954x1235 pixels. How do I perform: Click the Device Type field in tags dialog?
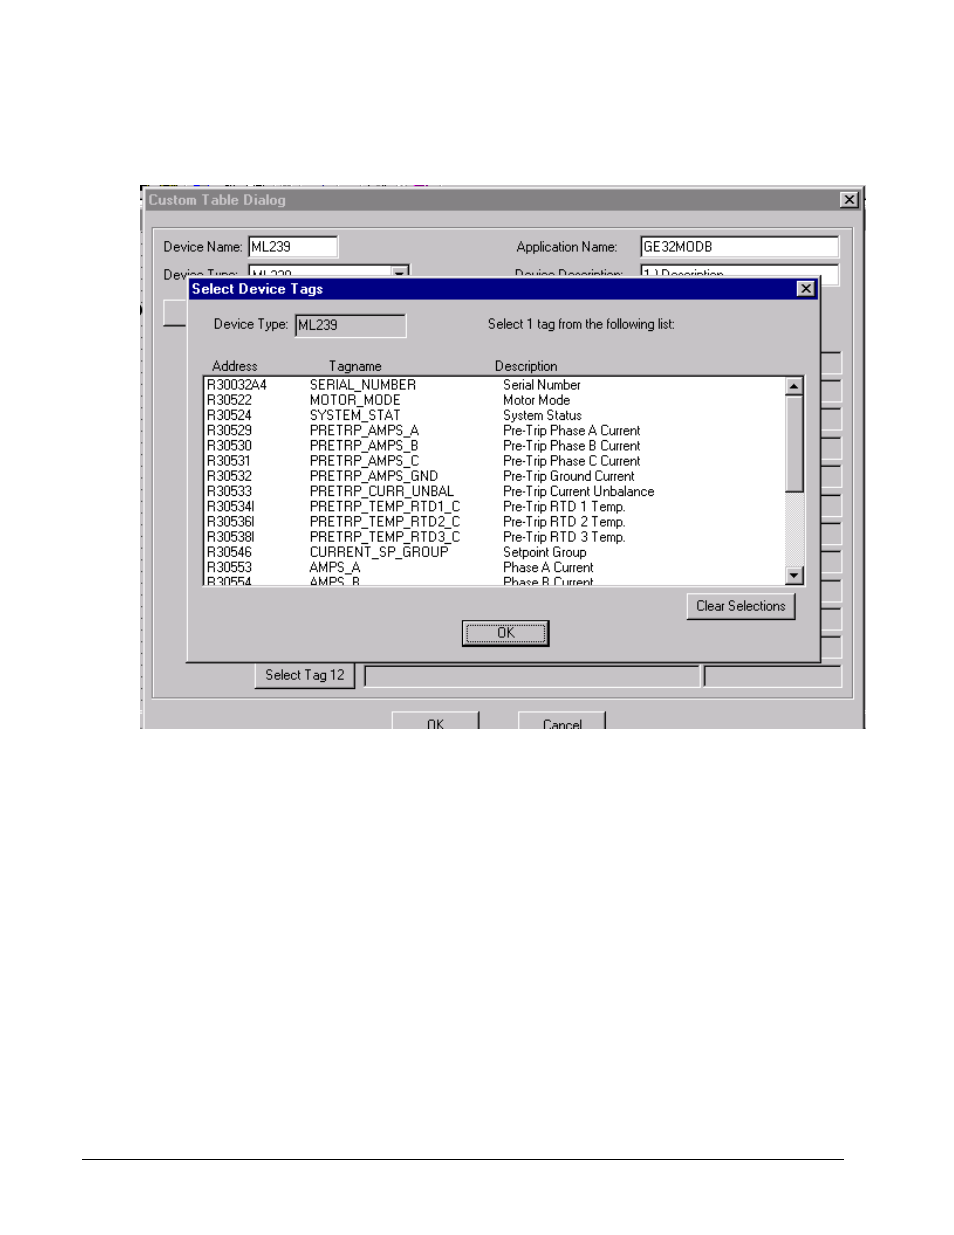click(350, 325)
